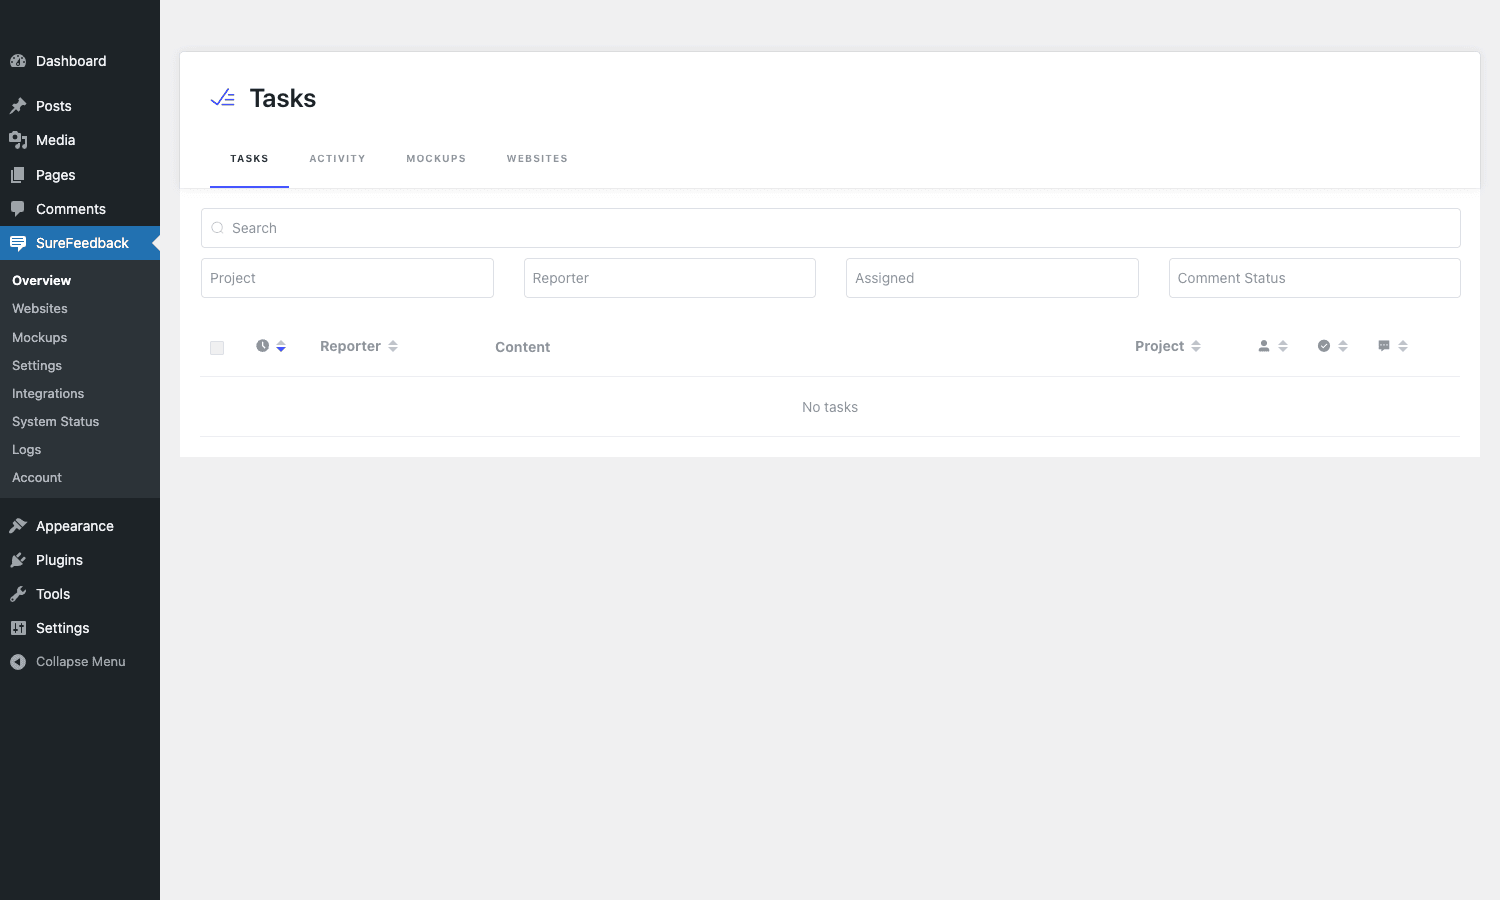Sort by date using clock column arrows
This screenshot has width=1500, height=900.
point(281,346)
